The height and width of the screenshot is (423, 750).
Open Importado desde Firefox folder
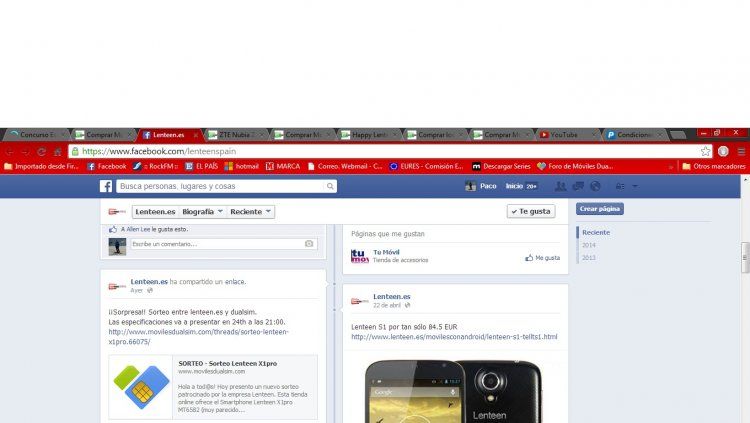tap(41, 167)
